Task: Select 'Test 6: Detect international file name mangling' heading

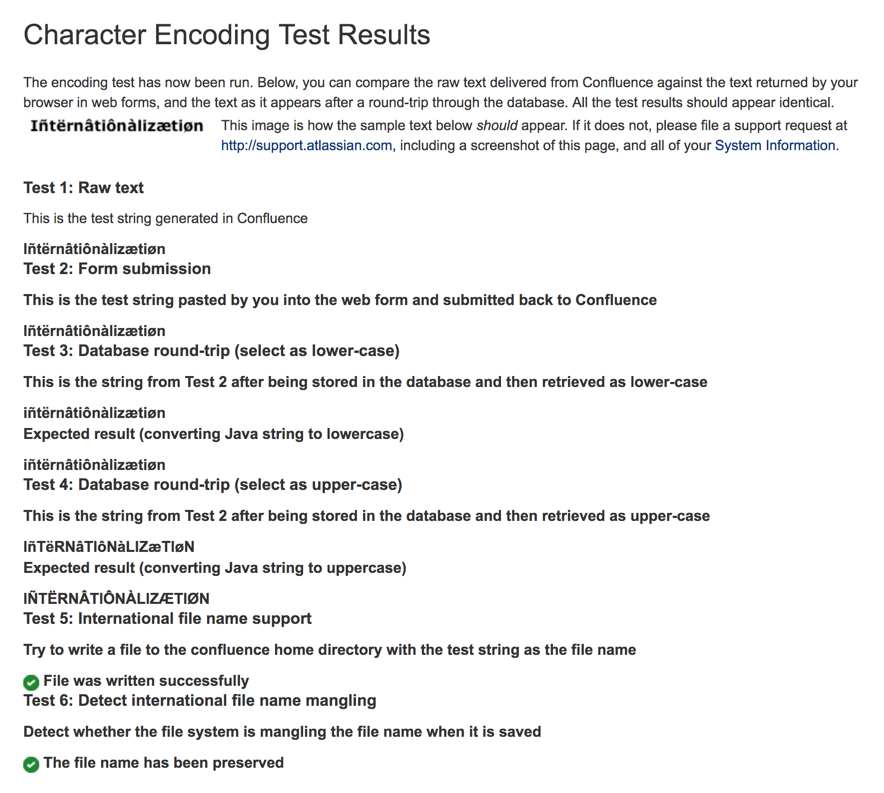Action: pos(199,701)
